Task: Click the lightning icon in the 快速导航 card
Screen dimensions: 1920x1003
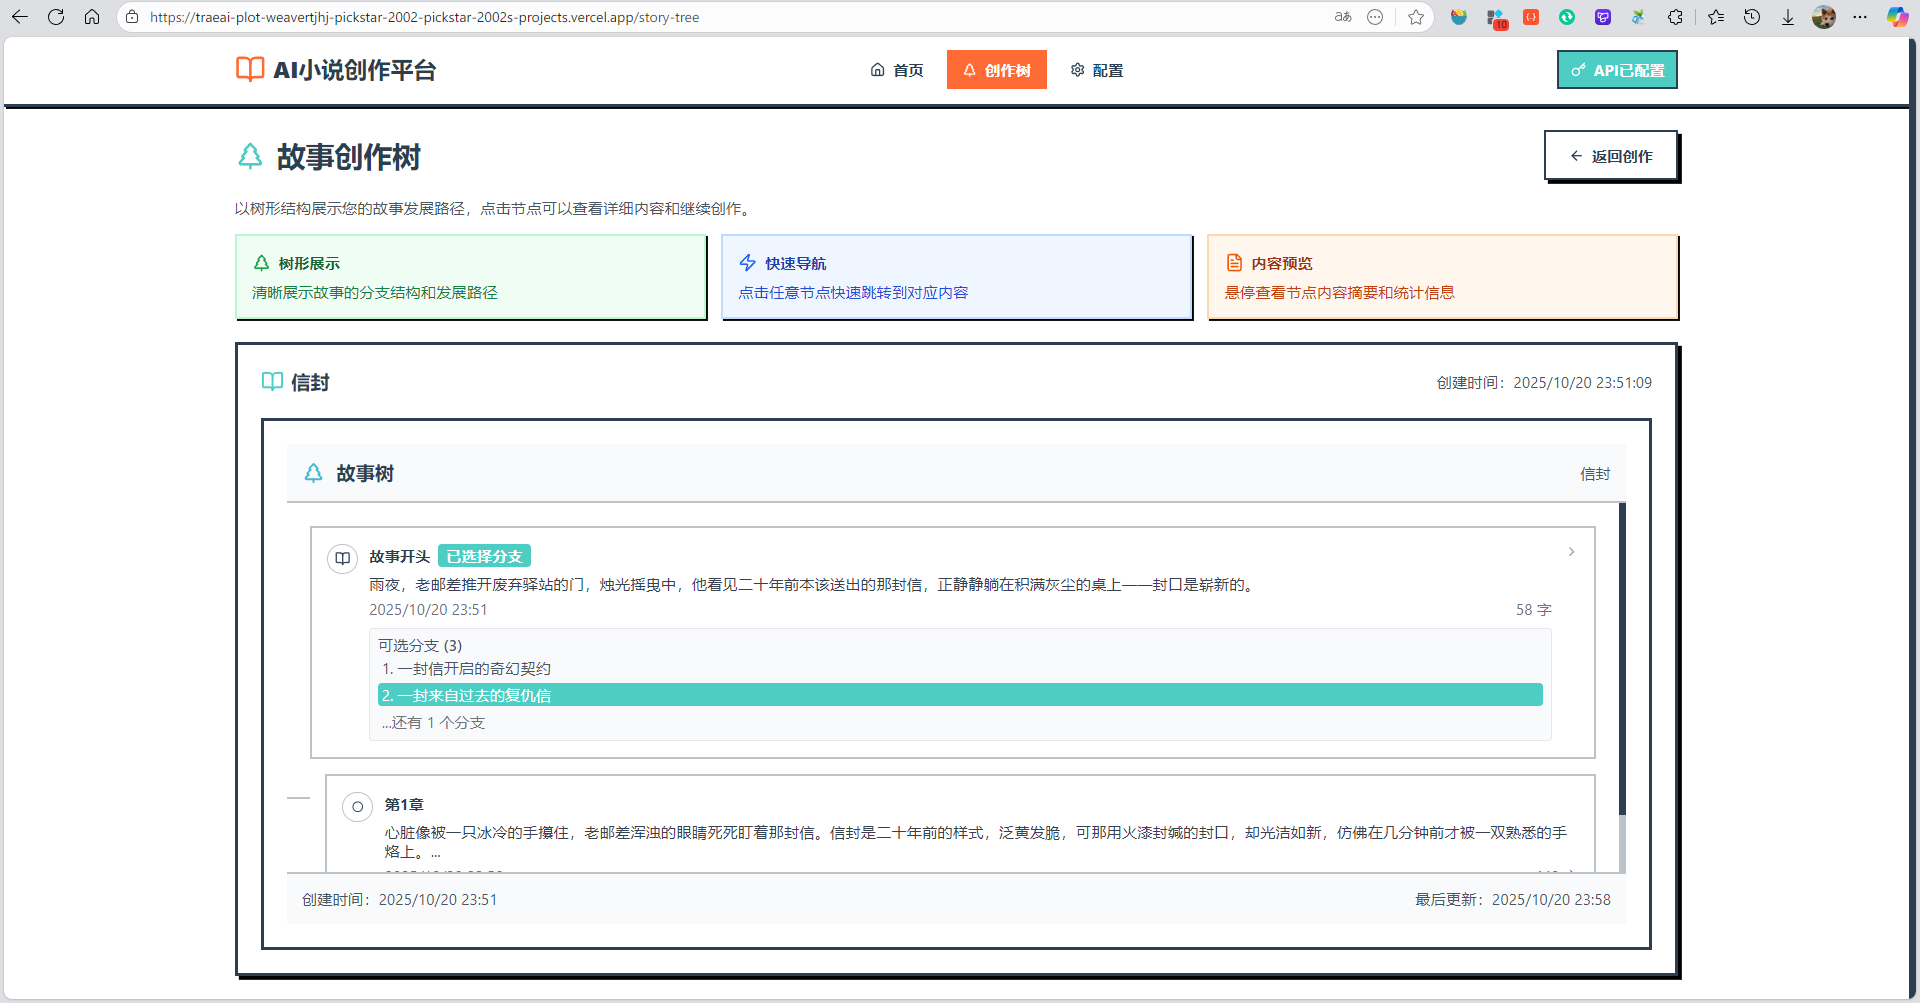Action: click(747, 262)
